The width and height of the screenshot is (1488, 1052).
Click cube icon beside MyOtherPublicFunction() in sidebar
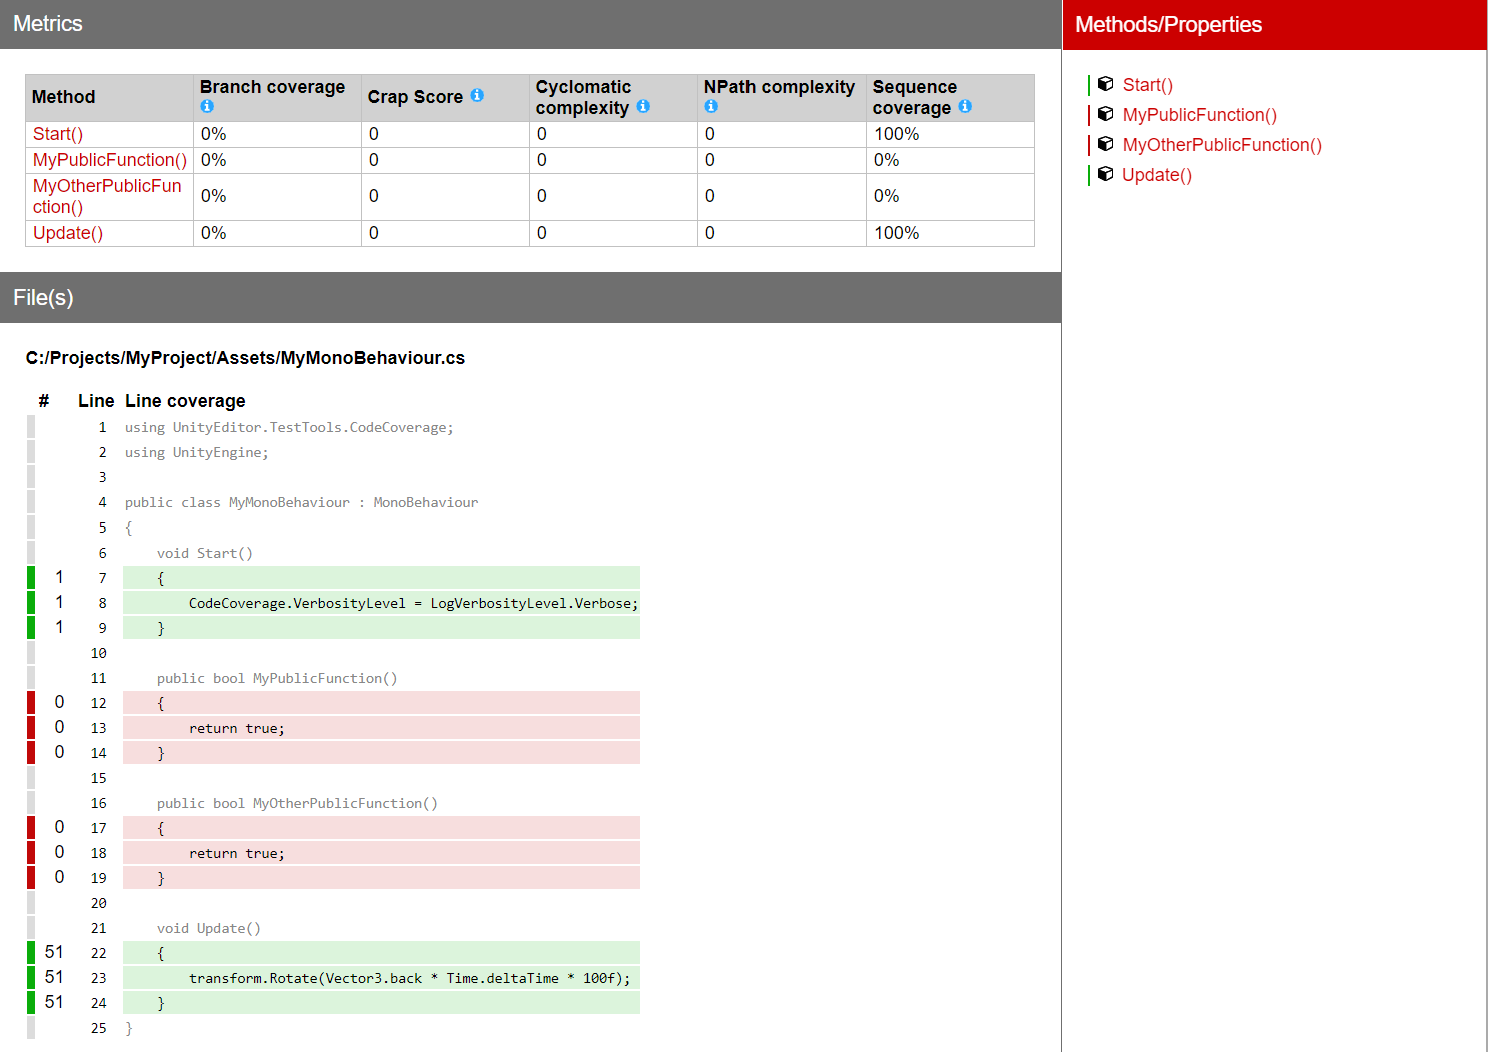(x=1106, y=144)
